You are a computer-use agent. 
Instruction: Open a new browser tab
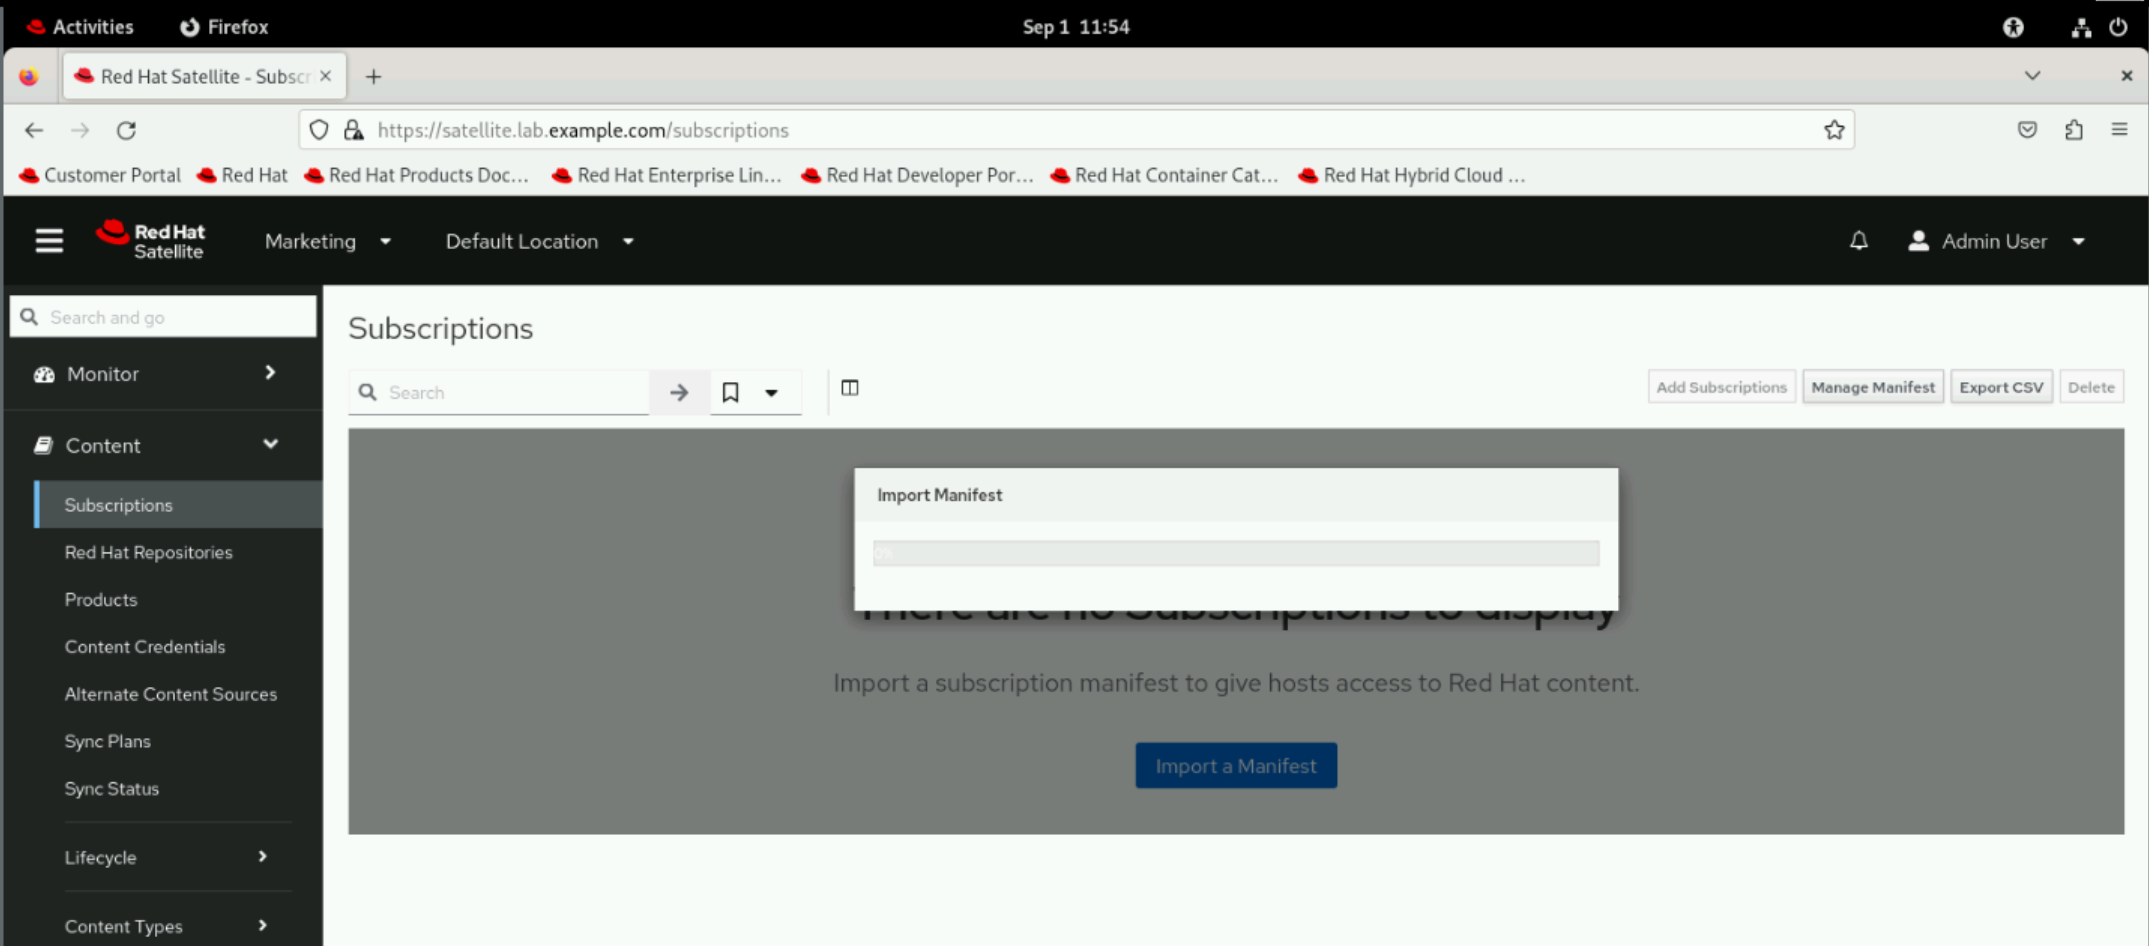373,77
